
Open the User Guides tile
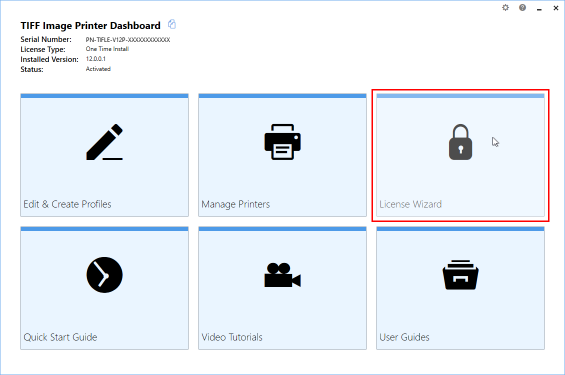(460, 288)
